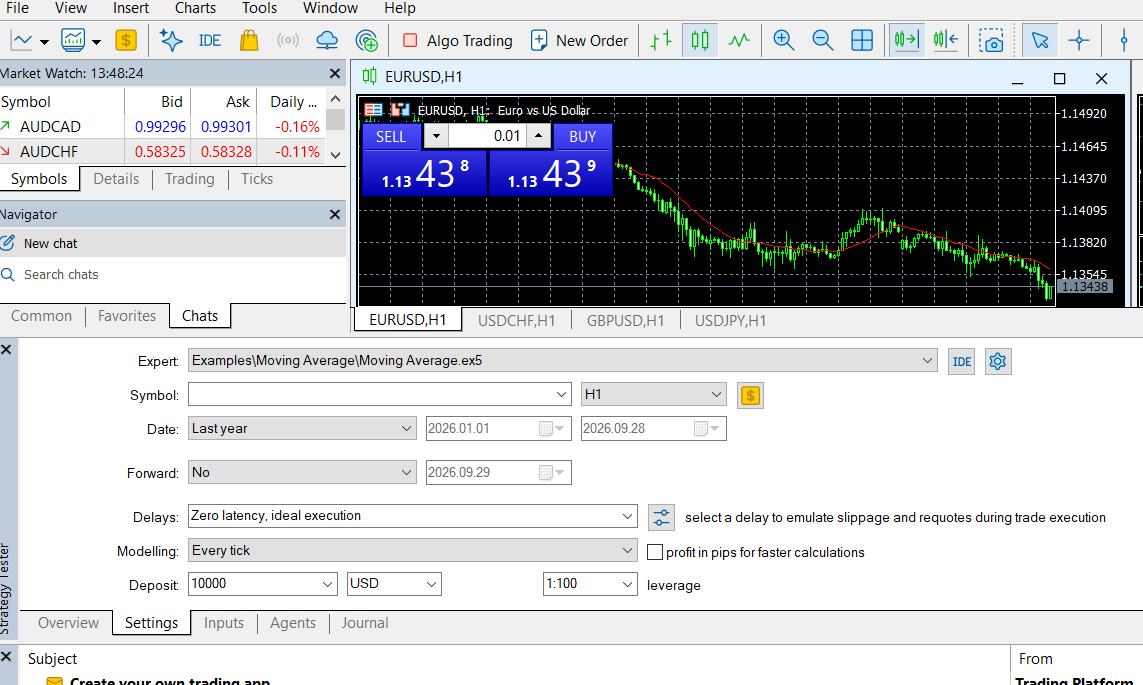
Task: Zoom out of the chart
Action: [823, 40]
